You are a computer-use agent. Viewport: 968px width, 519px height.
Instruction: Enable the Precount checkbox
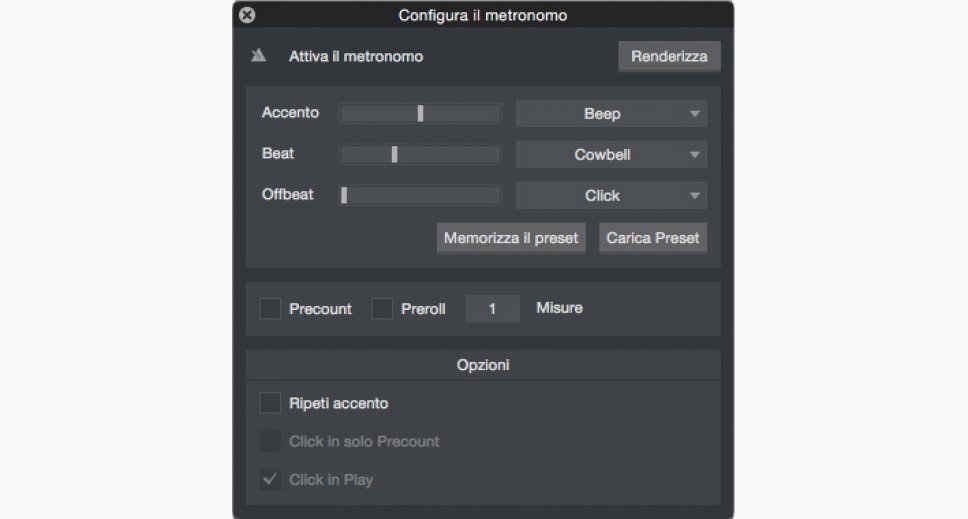(x=270, y=309)
